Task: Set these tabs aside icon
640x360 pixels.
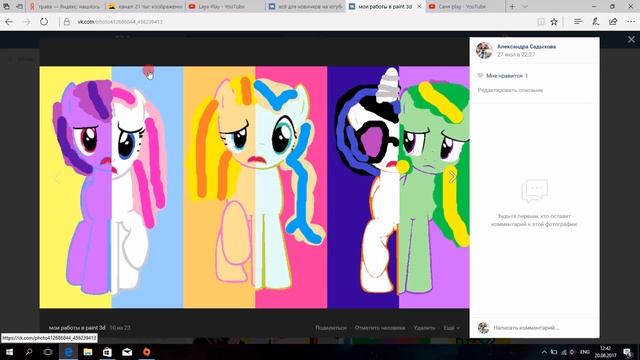Action: (x=19, y=7)
